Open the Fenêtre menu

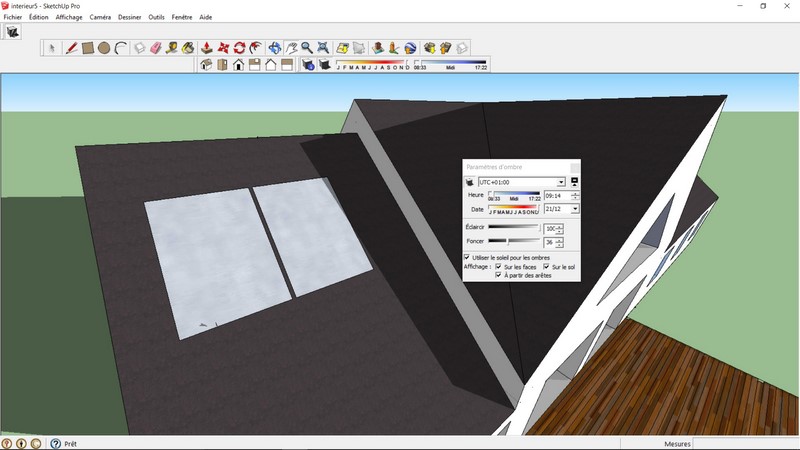[182, 17]
